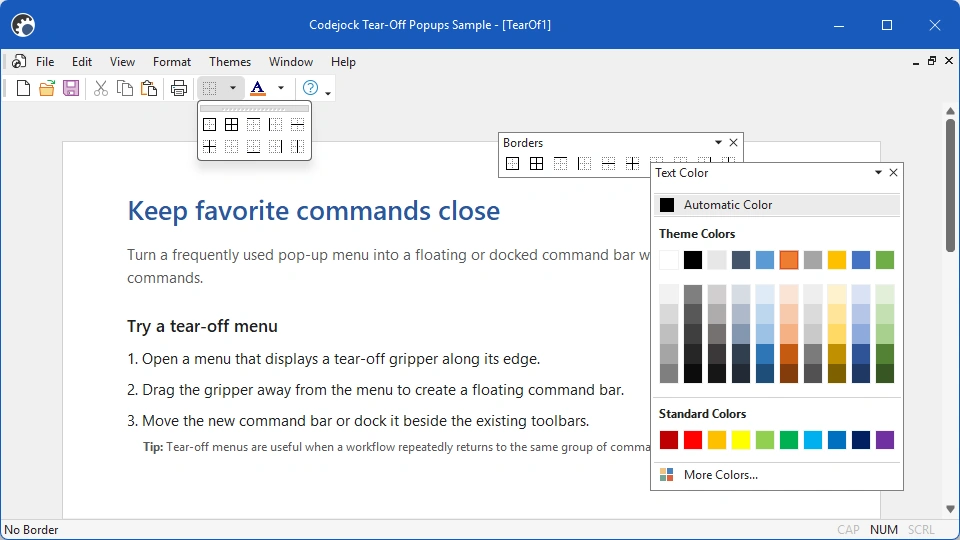Pick the white theme color swatch
960x540 pixels.
(x=669, y=260)
